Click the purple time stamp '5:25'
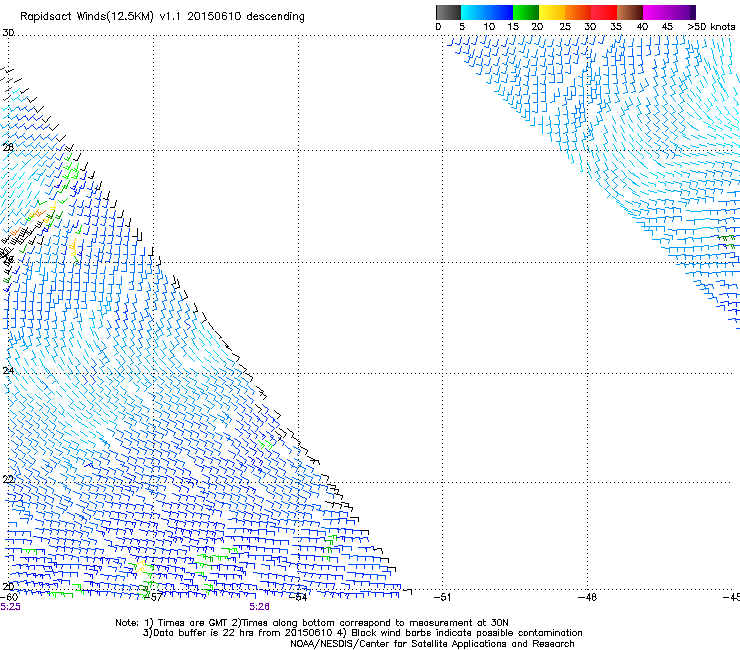Screen dimensions: 740x650 click(10, 607)
